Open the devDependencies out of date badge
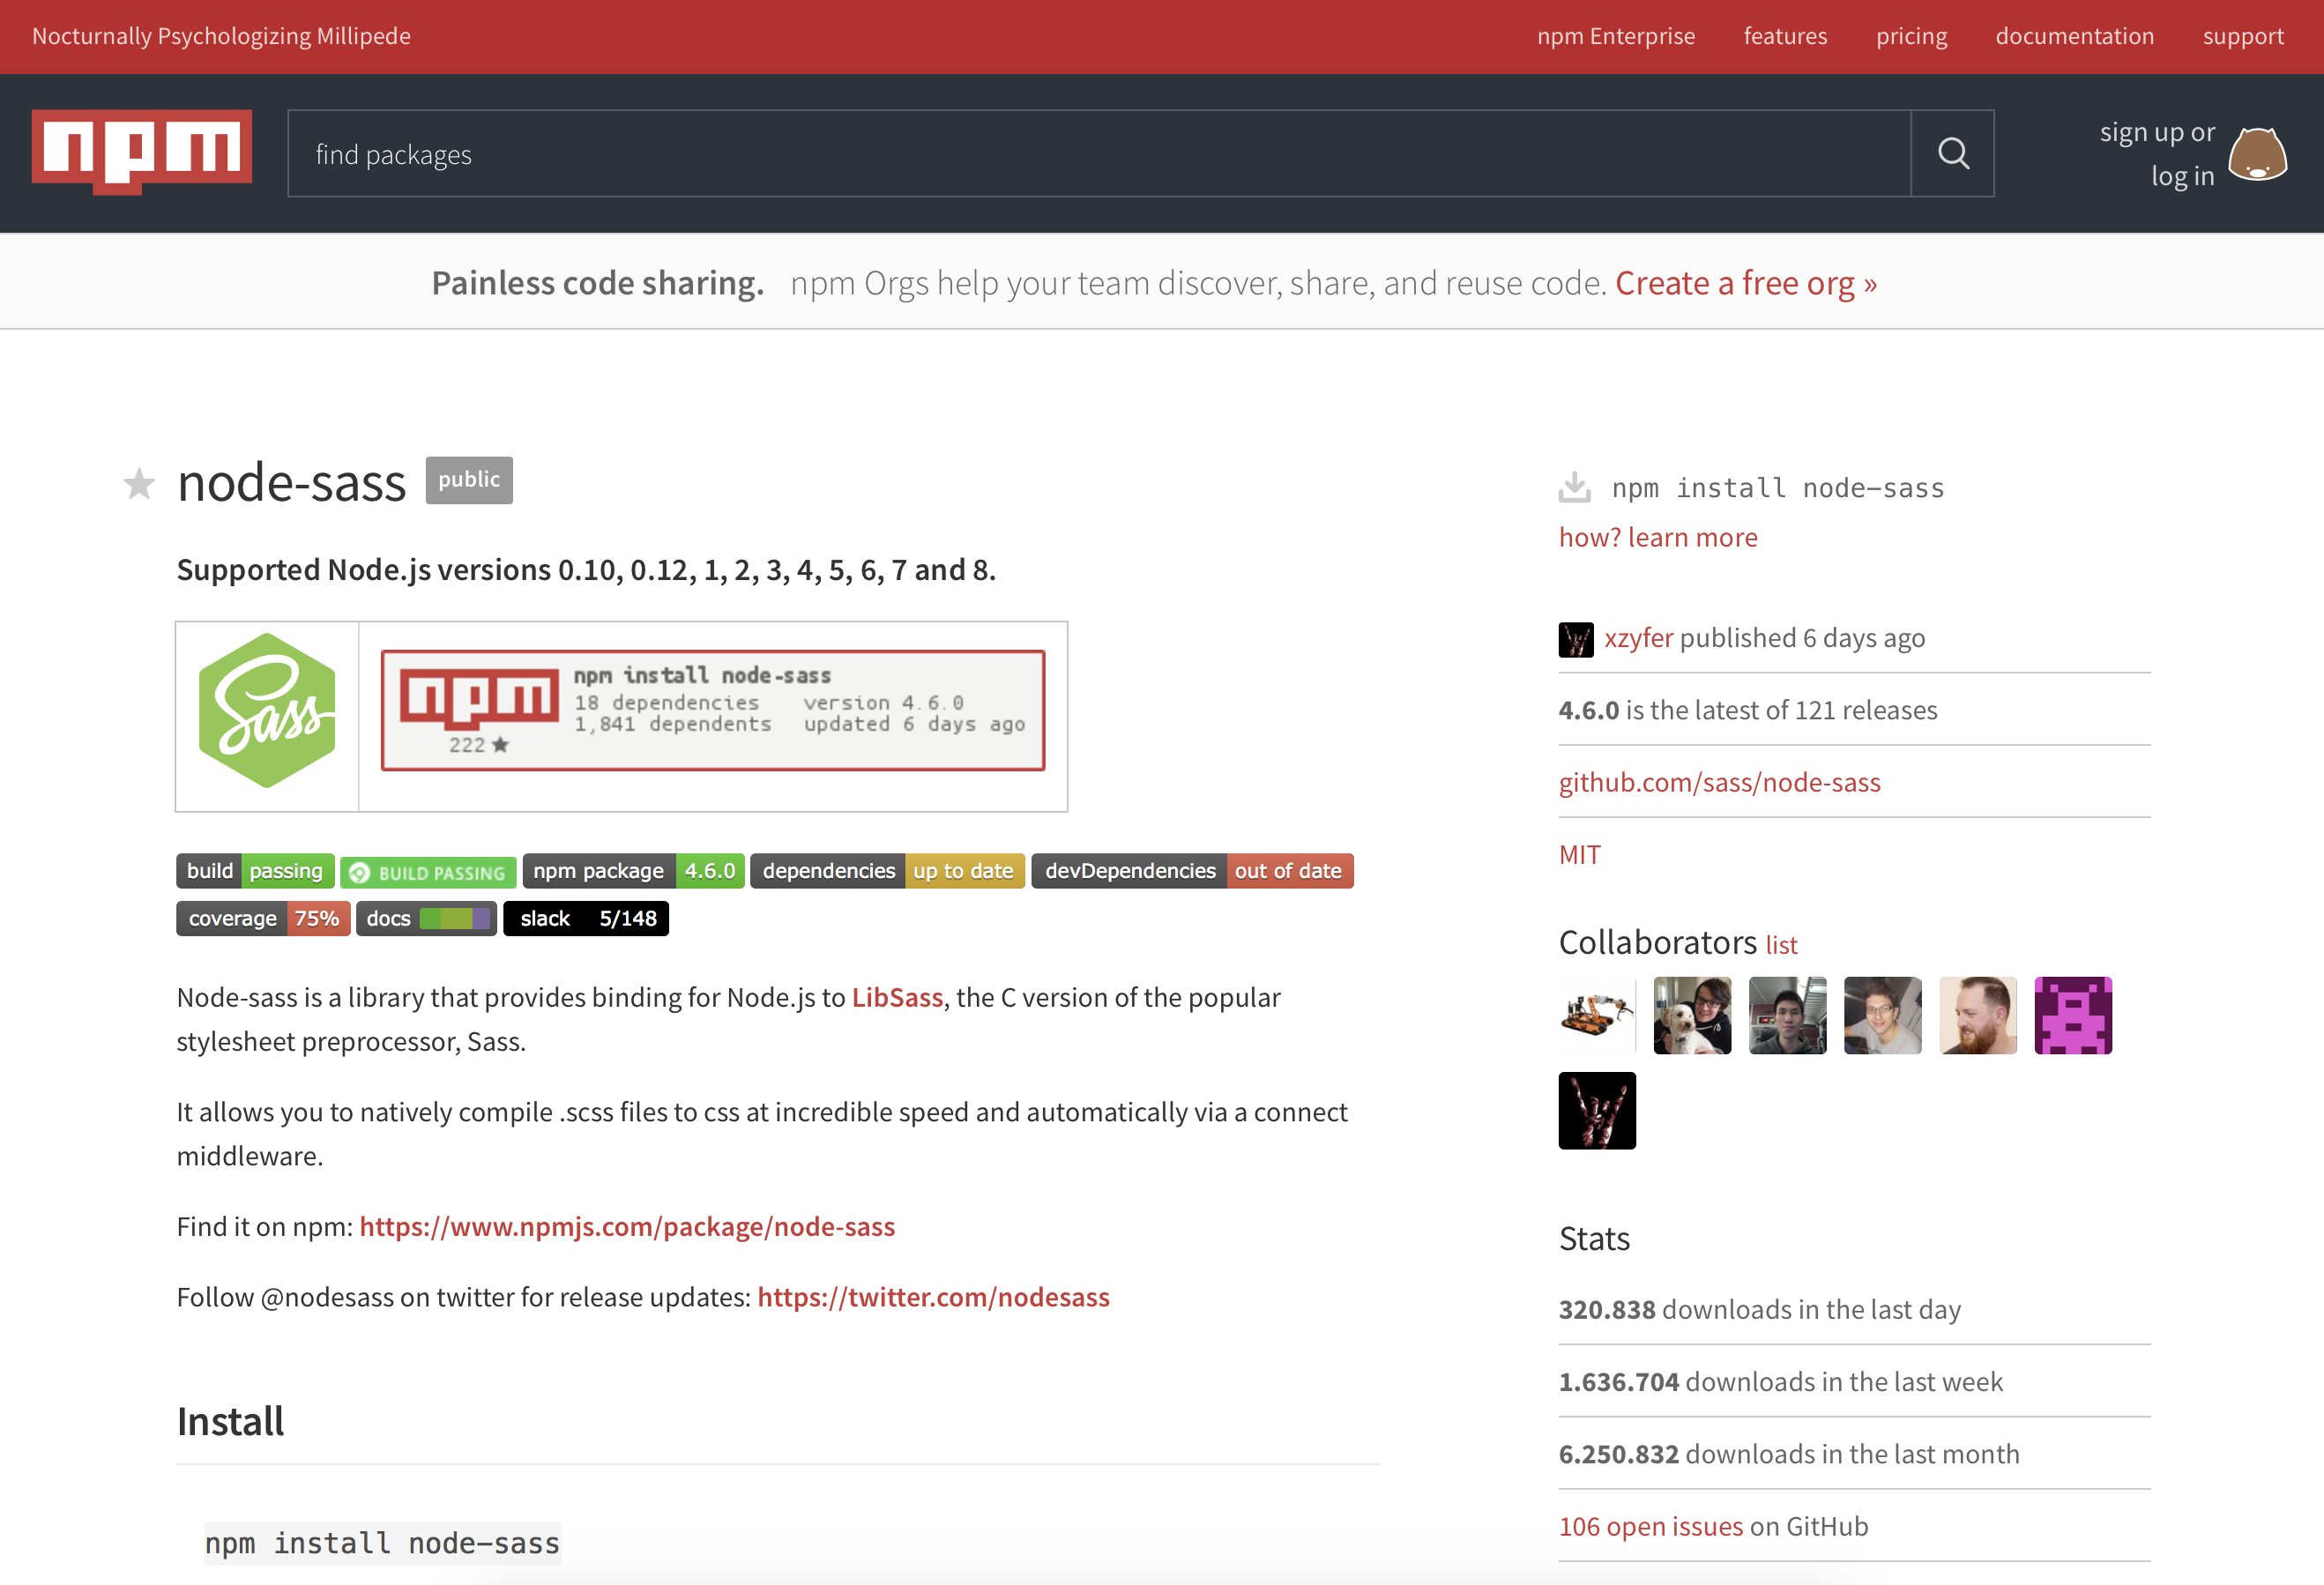The image size is (2324, 1585). pyautogui.click(x=1192, y=871)
